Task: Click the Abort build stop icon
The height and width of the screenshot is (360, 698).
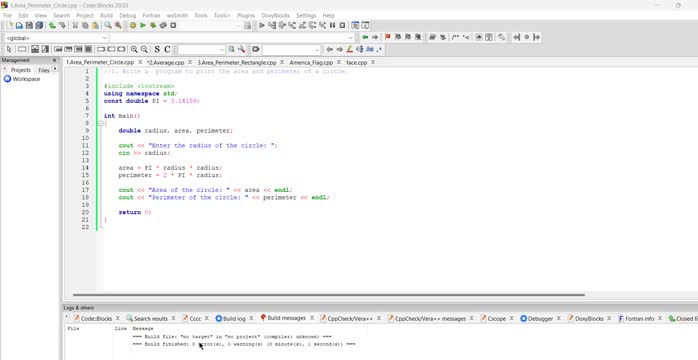Action: 173,25
